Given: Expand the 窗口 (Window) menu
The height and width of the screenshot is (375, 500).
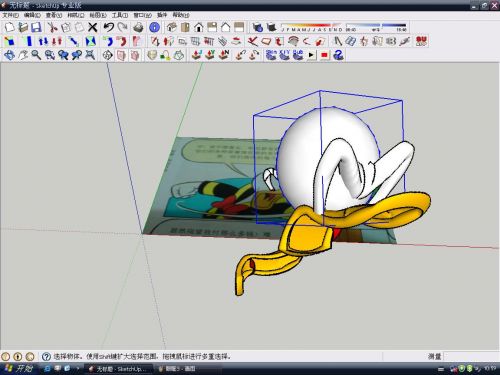Looking at the screenshot, I should point(143,15).
